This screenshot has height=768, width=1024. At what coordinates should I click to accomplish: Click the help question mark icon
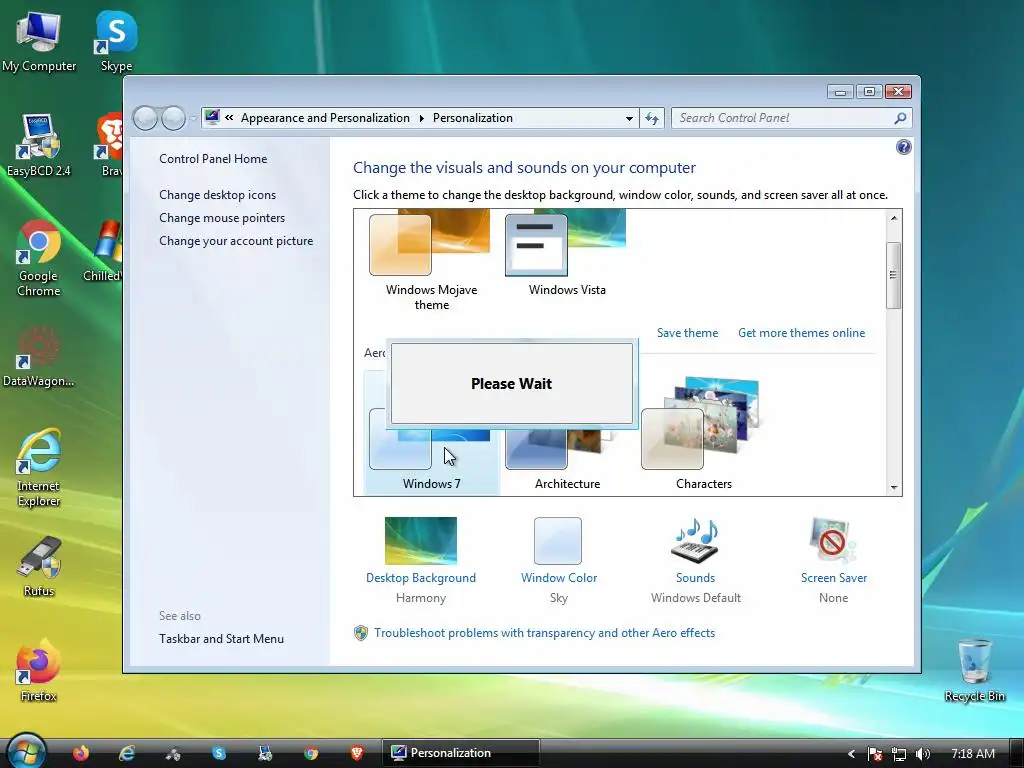pos(903,147)
